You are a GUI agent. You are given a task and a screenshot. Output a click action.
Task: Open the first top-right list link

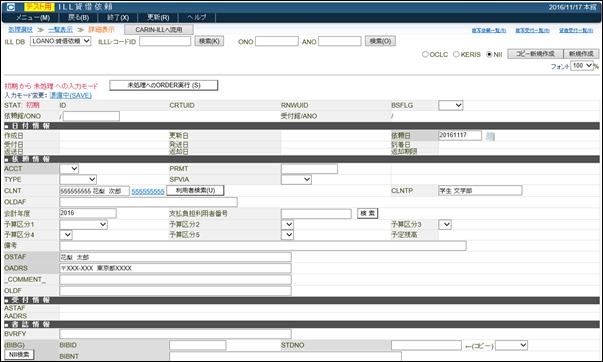coord(489,30)
